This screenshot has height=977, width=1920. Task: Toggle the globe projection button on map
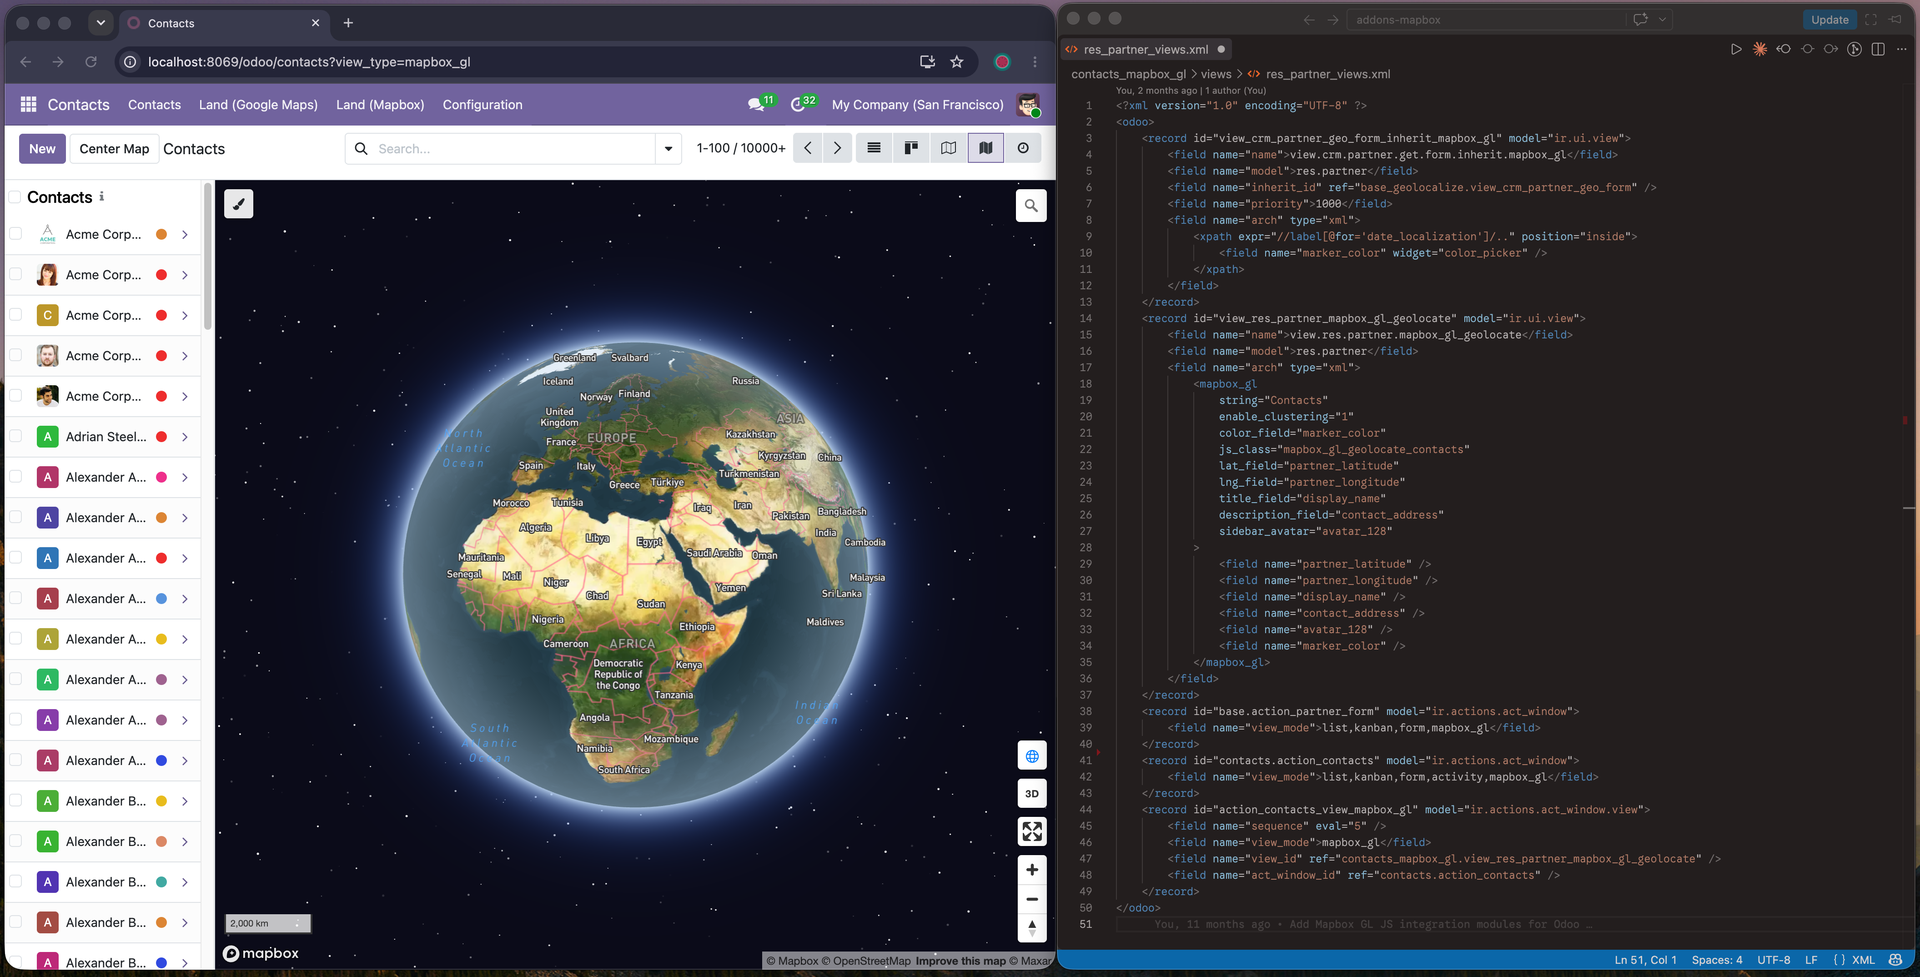coord(1032,756)
